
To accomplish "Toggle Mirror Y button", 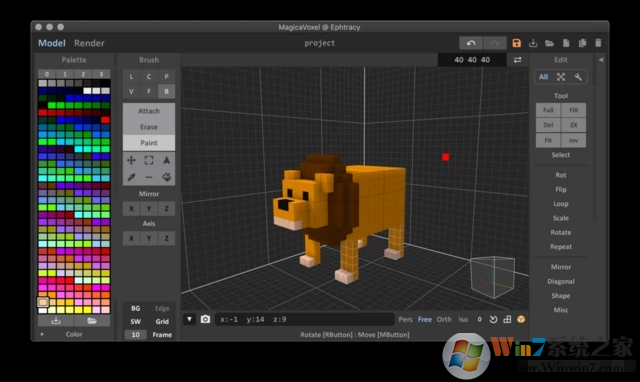I will click(x=149, y=209).
